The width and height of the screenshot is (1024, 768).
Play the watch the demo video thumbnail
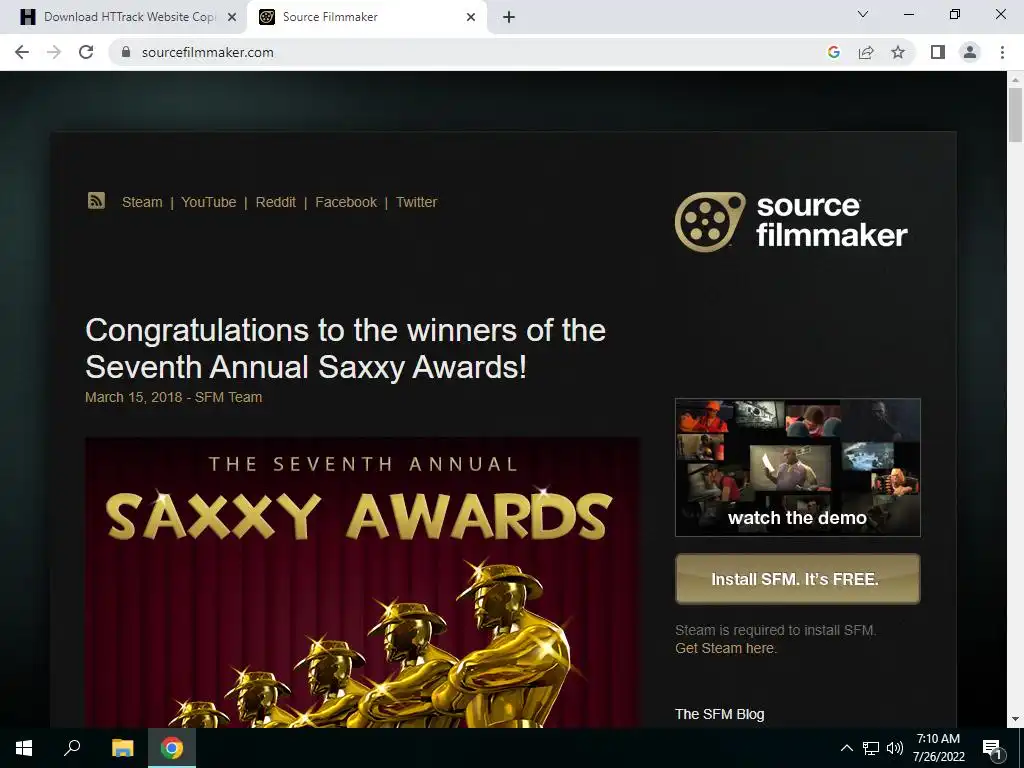click(797, 468)
